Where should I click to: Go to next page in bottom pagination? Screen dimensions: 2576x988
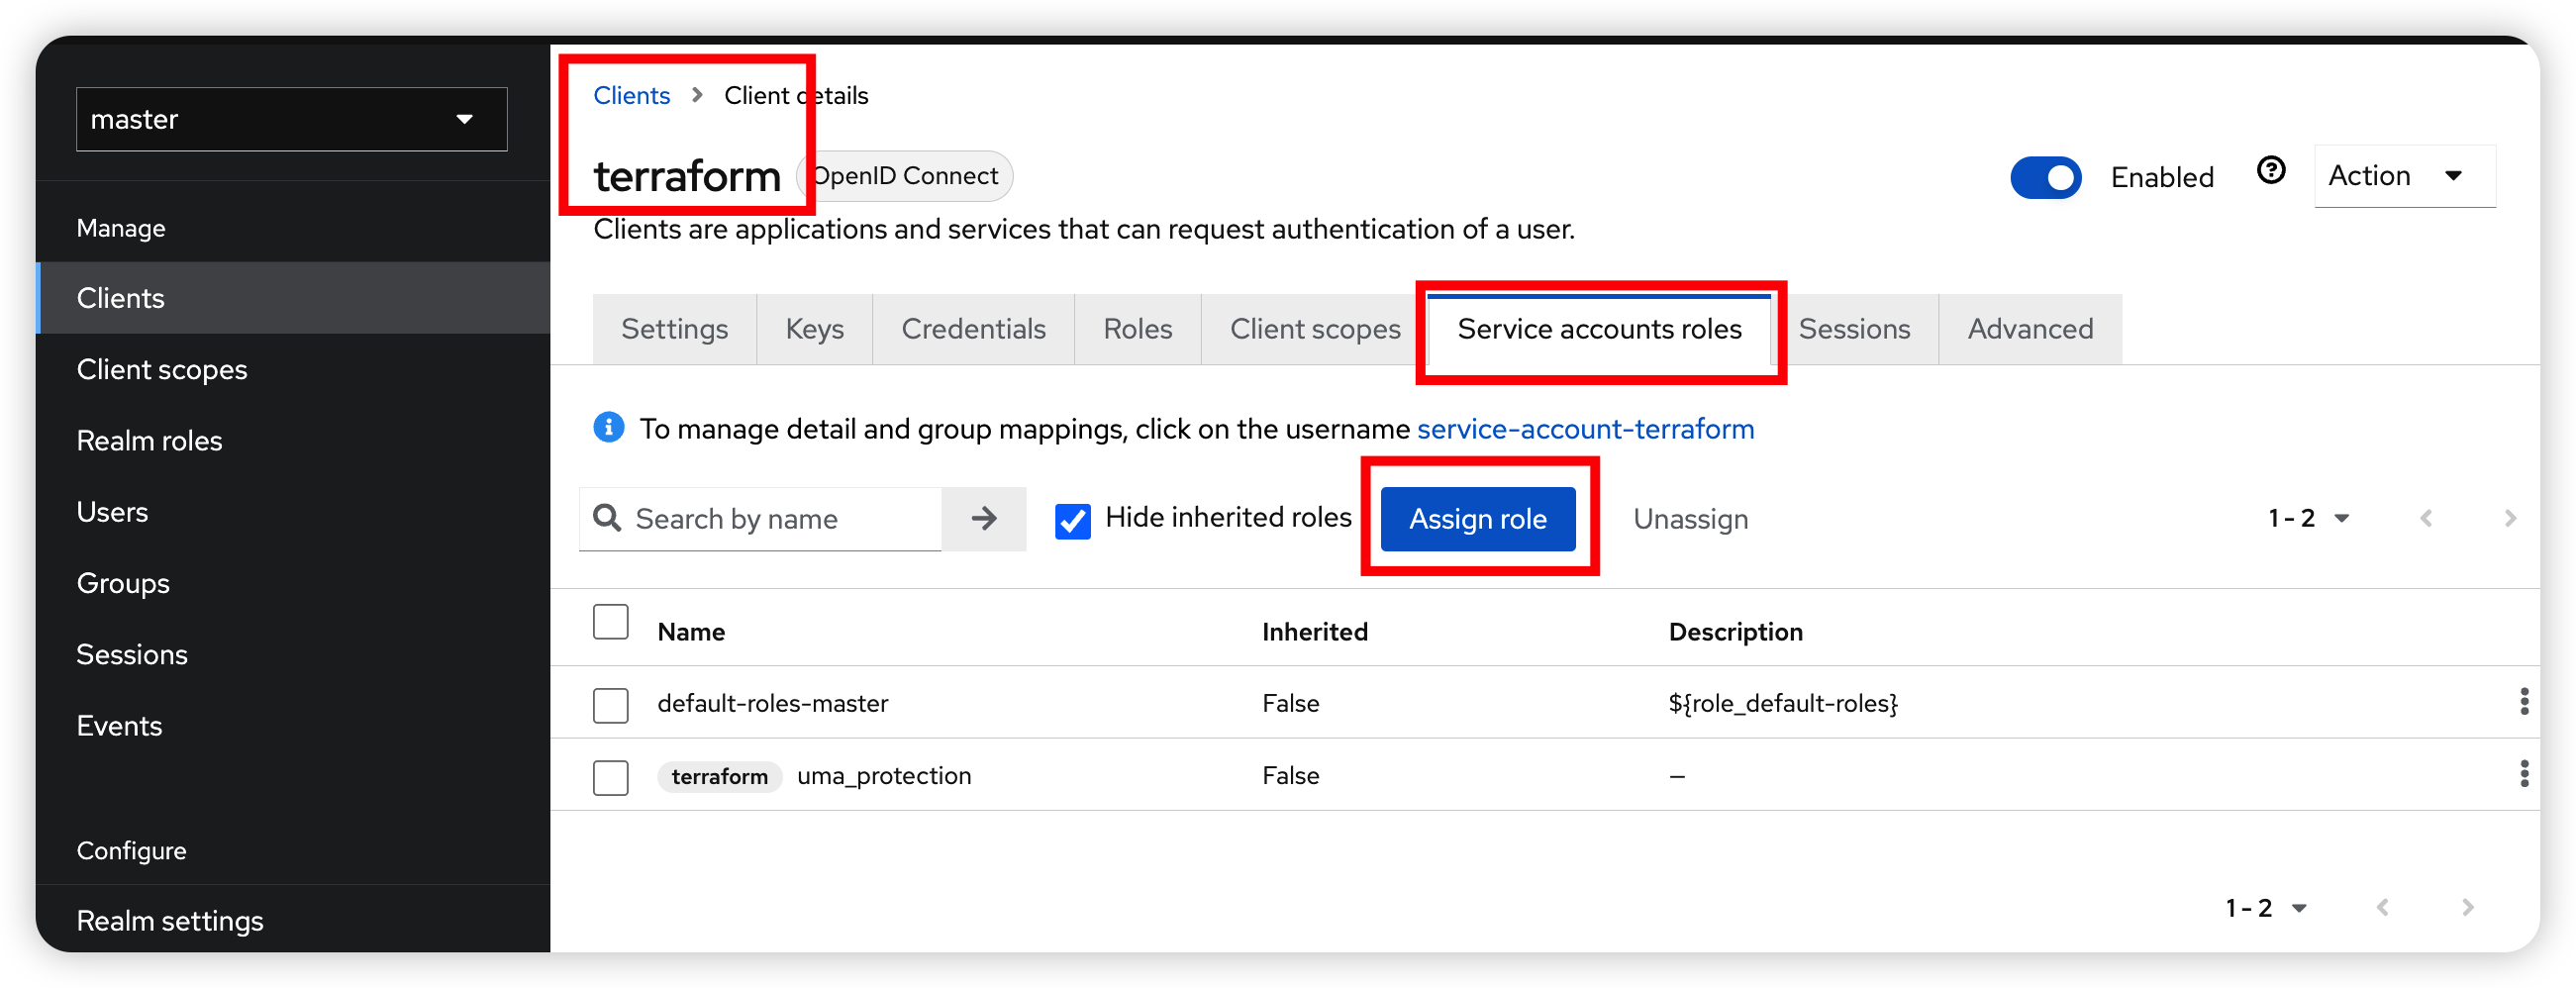2467,907
